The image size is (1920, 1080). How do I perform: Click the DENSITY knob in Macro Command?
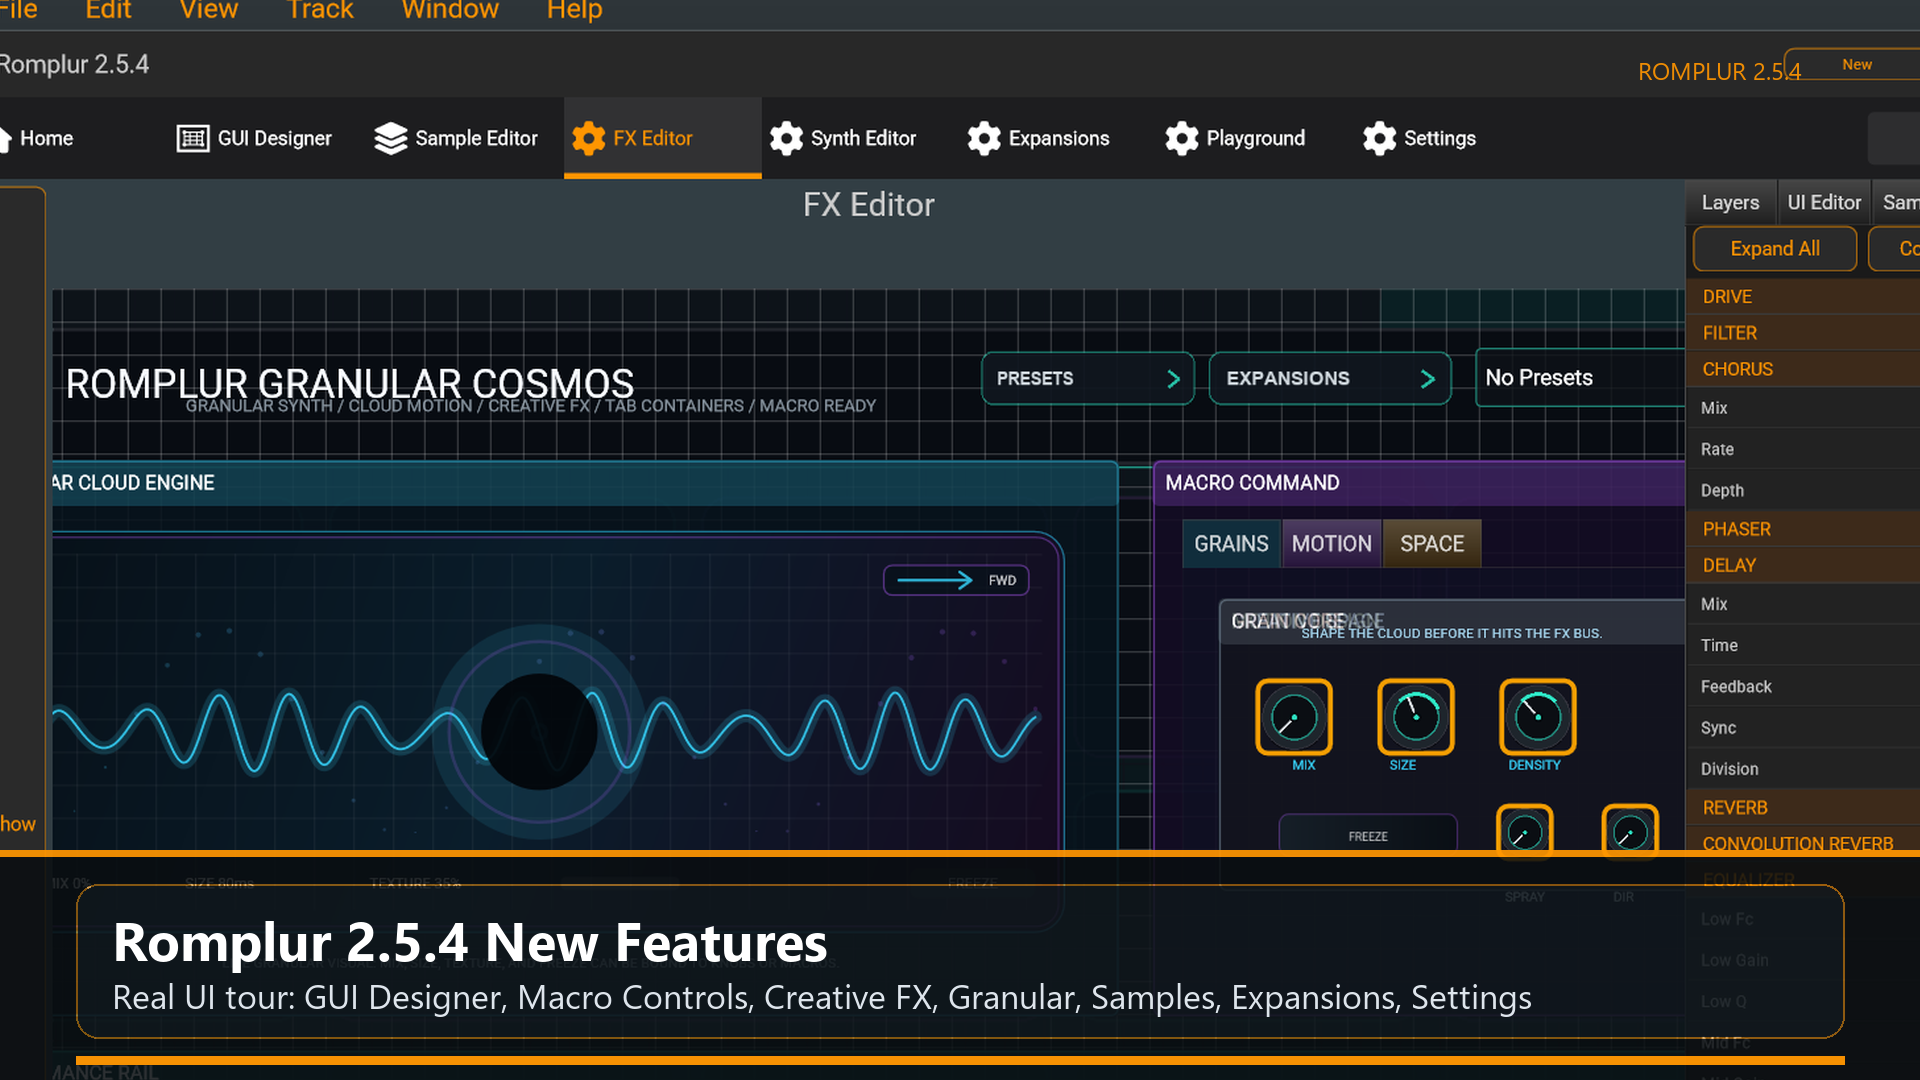click(1538, 717)
